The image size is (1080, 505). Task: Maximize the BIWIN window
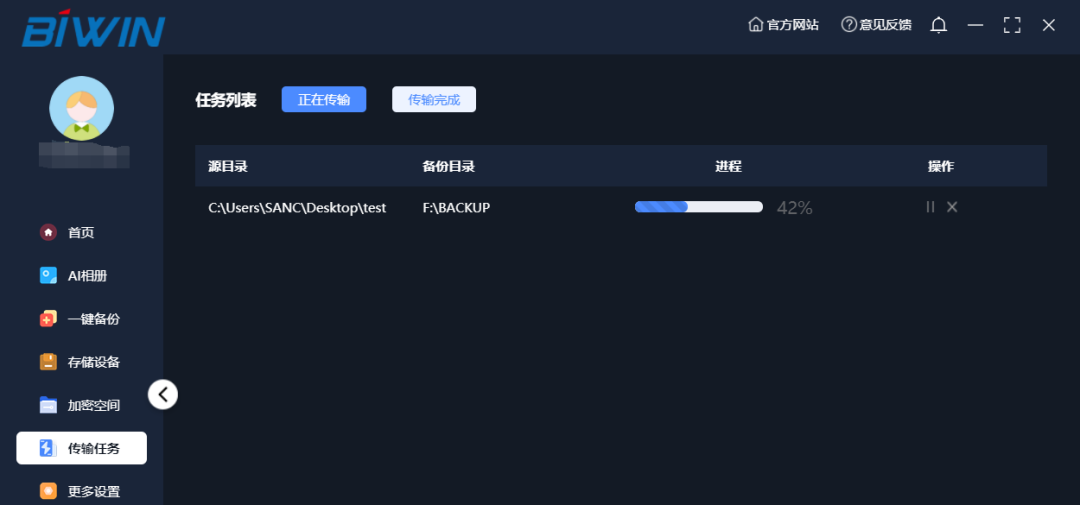tap(1012, 25)
